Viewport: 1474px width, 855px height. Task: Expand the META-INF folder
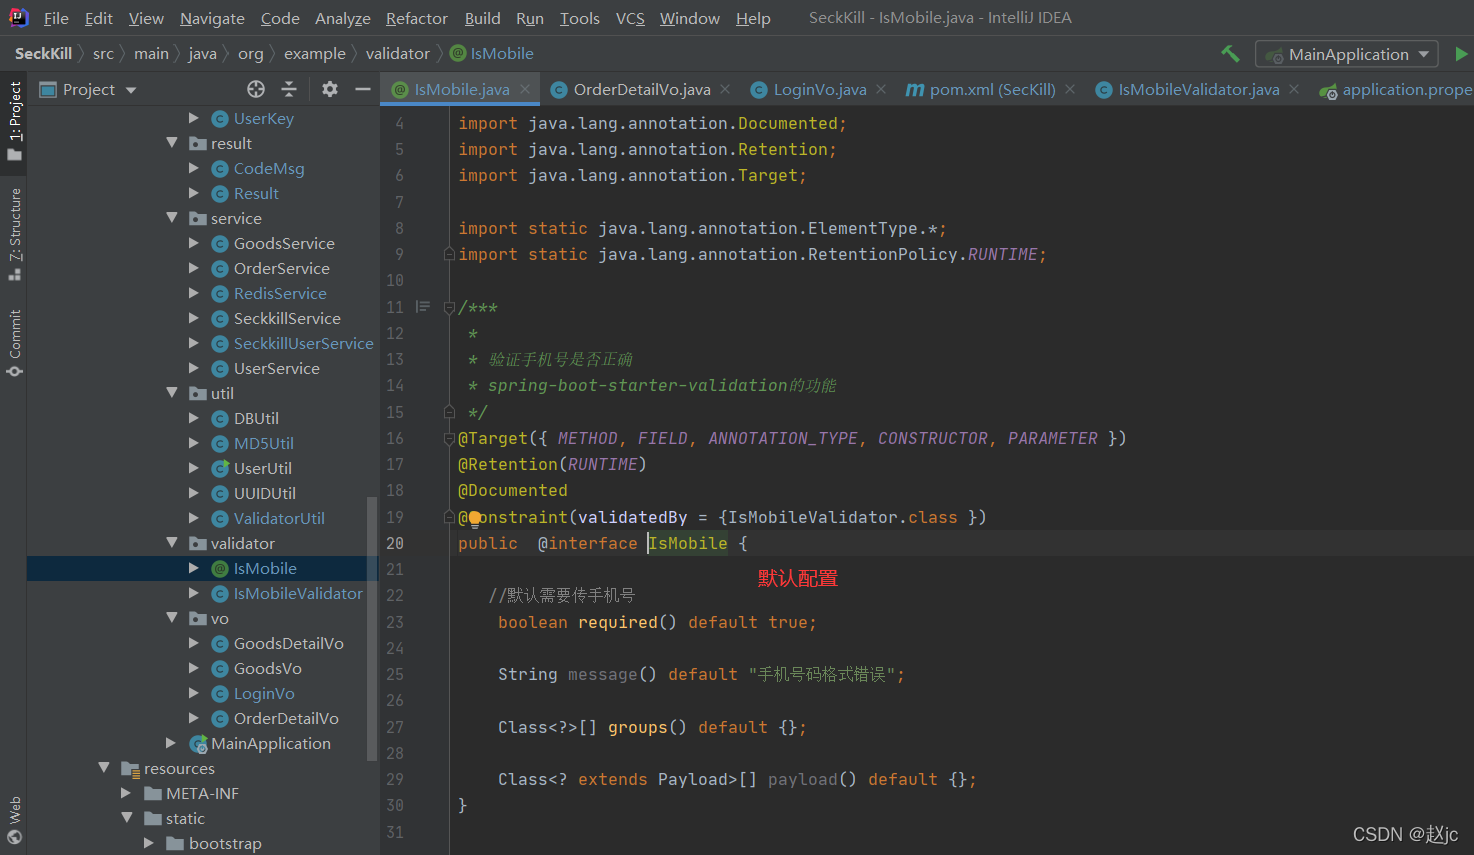click(126, 793)
